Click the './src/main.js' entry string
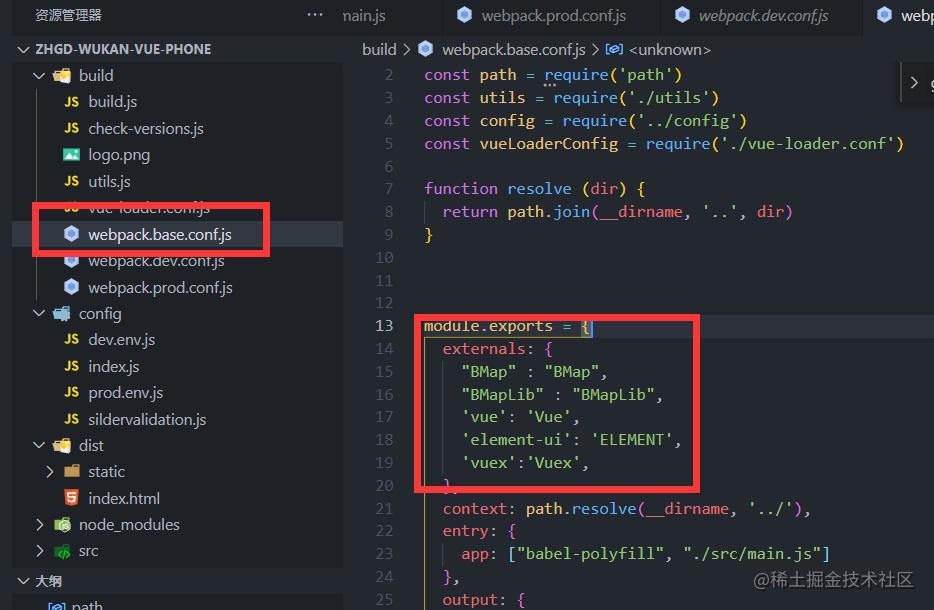This screenshot has width=934, height=610. point(752,554)
